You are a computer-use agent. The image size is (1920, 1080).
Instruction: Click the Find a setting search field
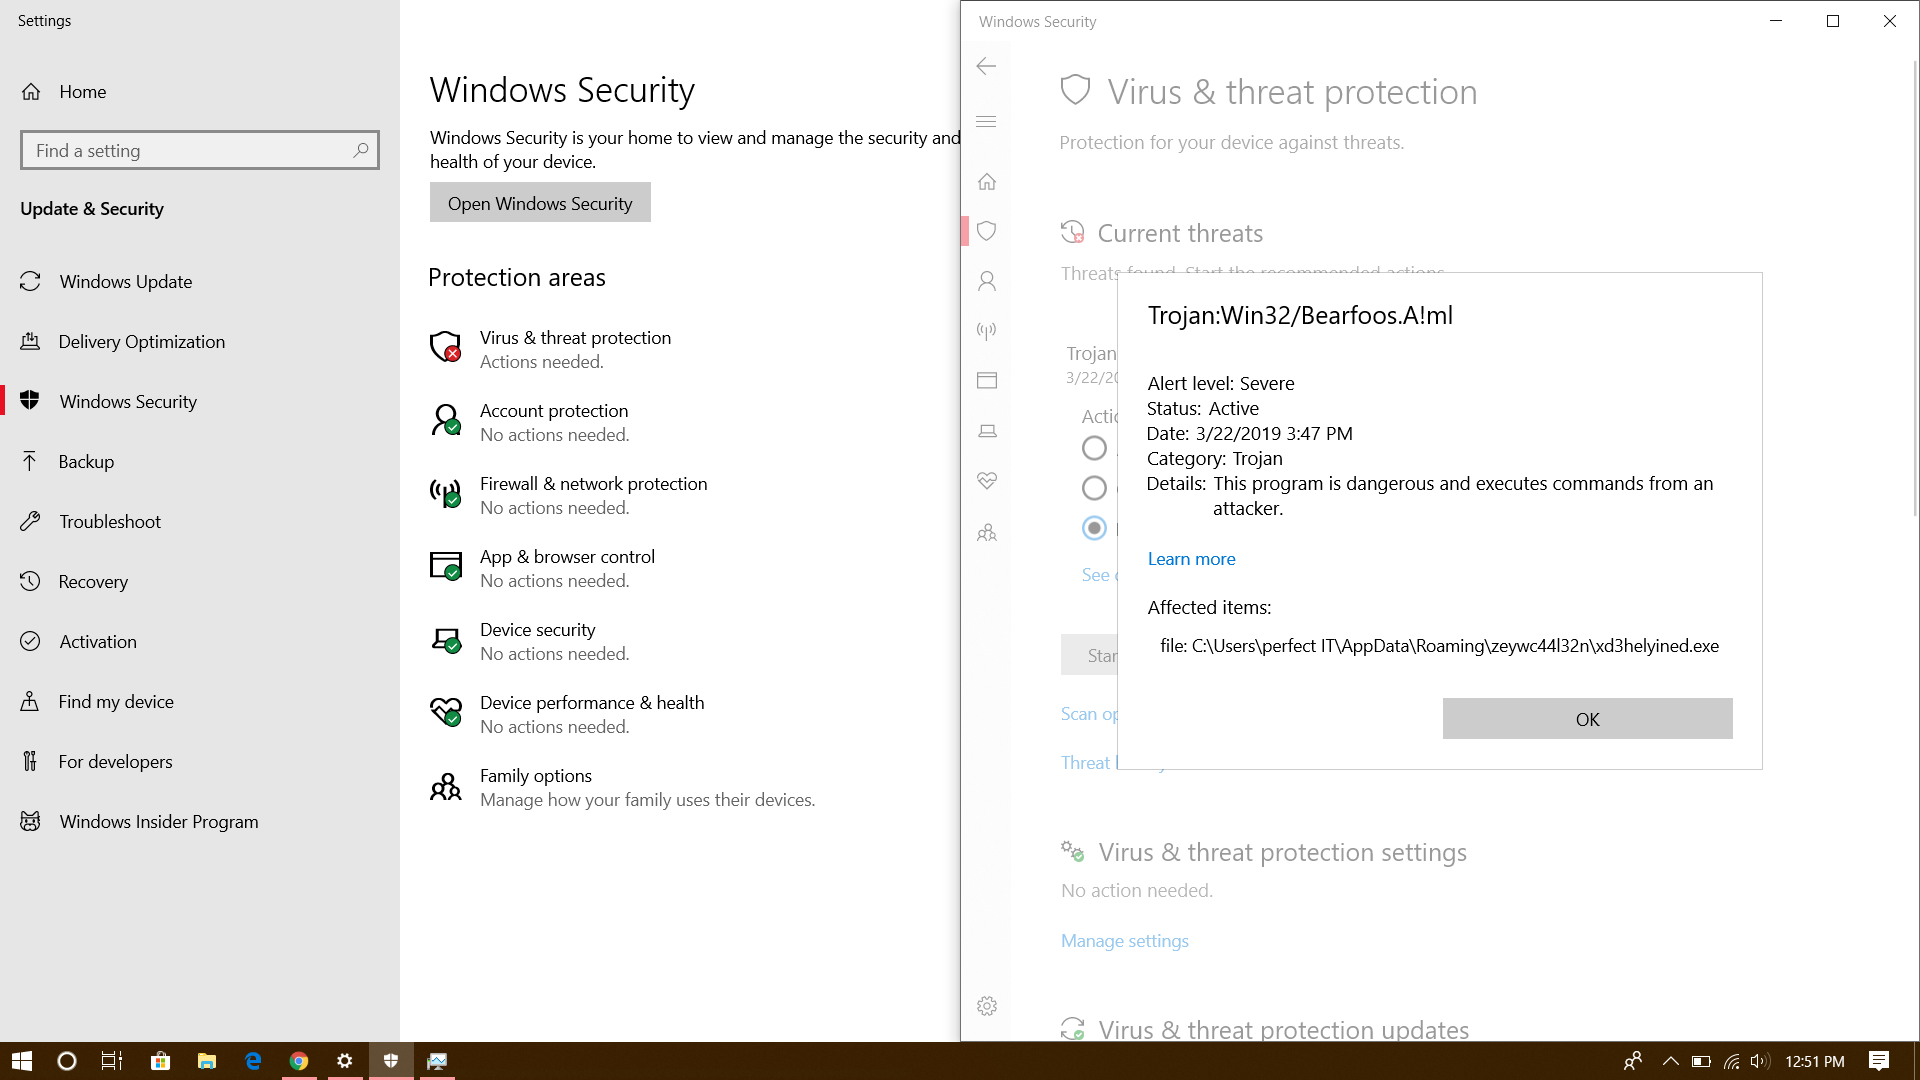(200, 150)
